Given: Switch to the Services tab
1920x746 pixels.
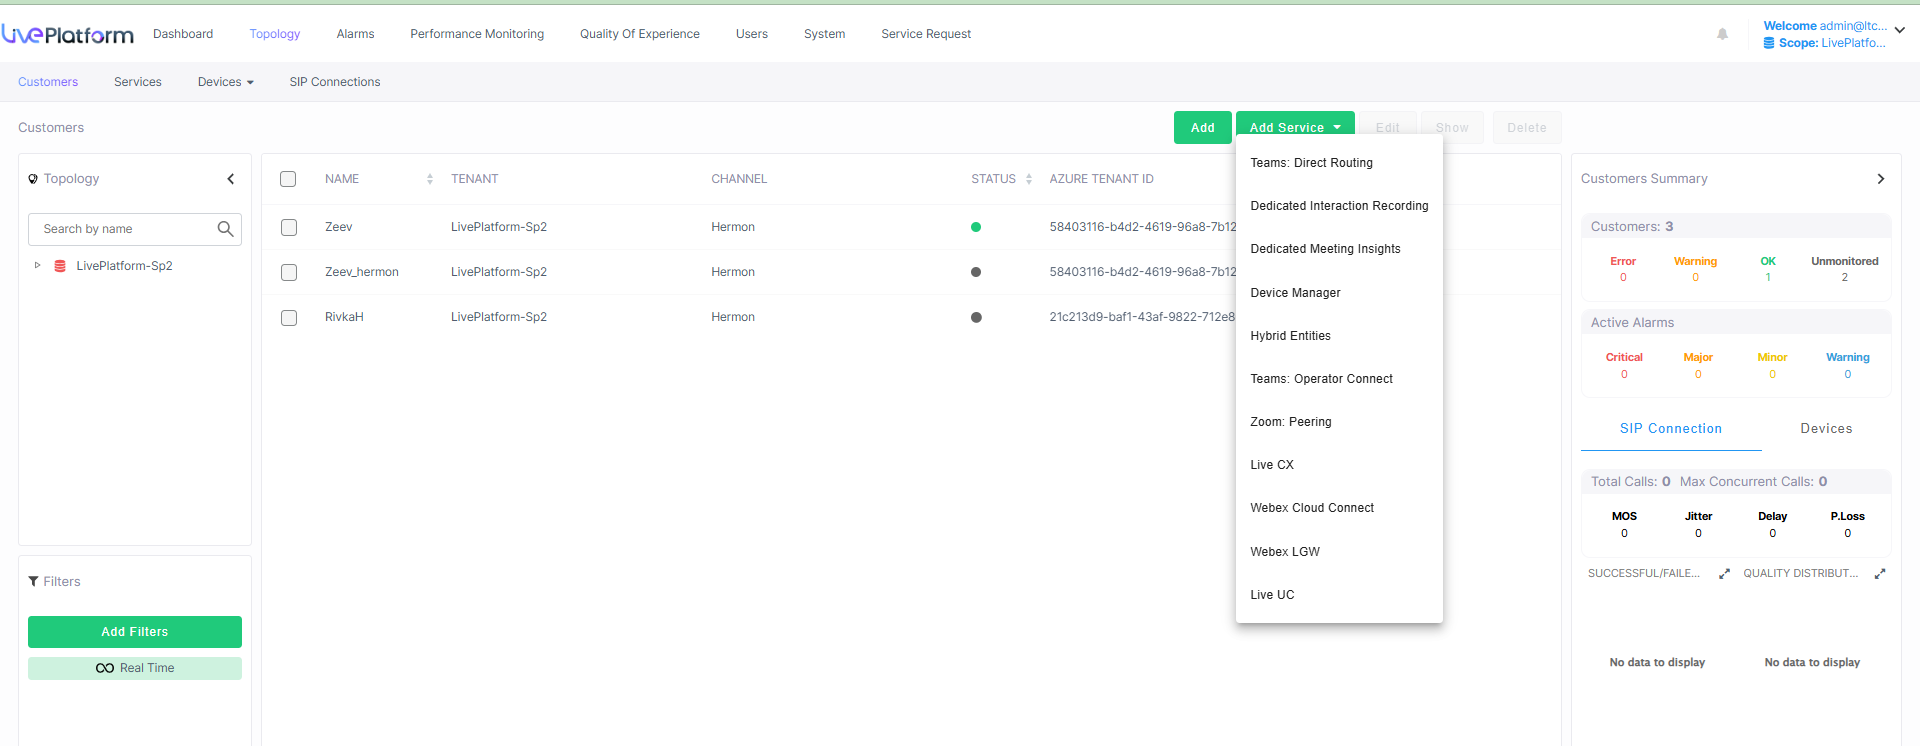Looking at the screenshot, I should (x=138, y=82).
